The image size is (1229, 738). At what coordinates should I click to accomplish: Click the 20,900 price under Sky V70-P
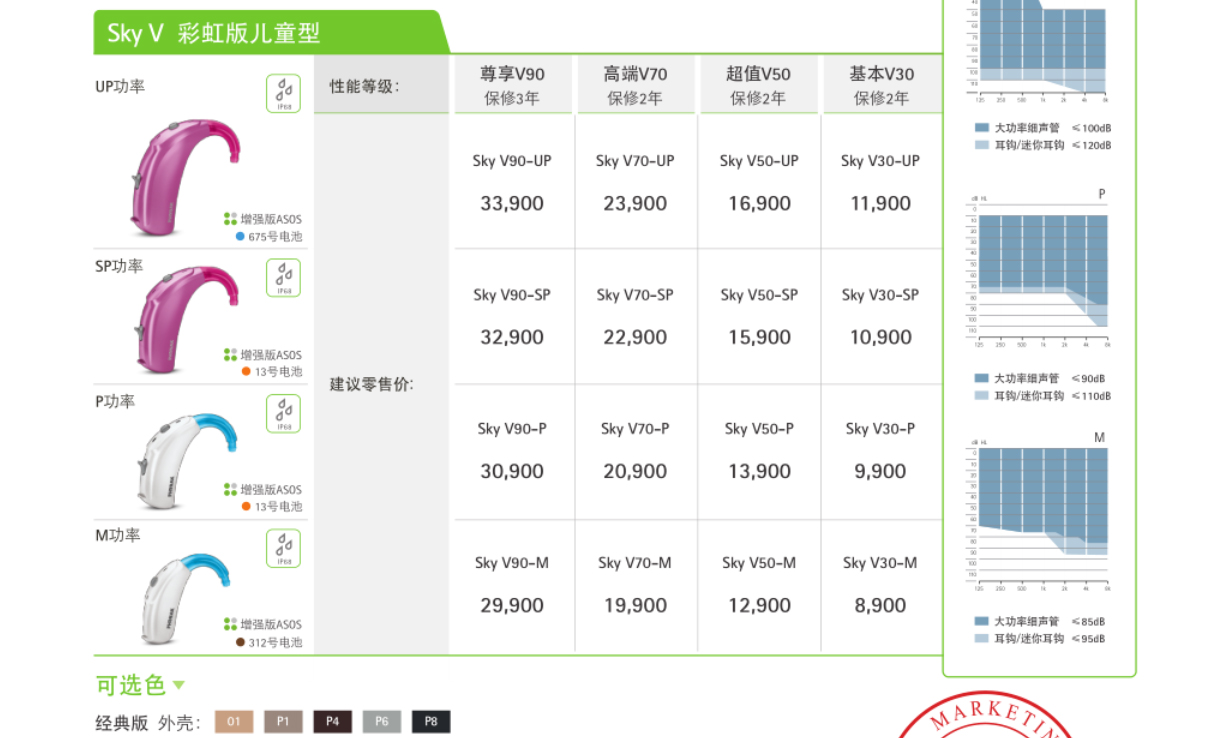tap(635, 472)
